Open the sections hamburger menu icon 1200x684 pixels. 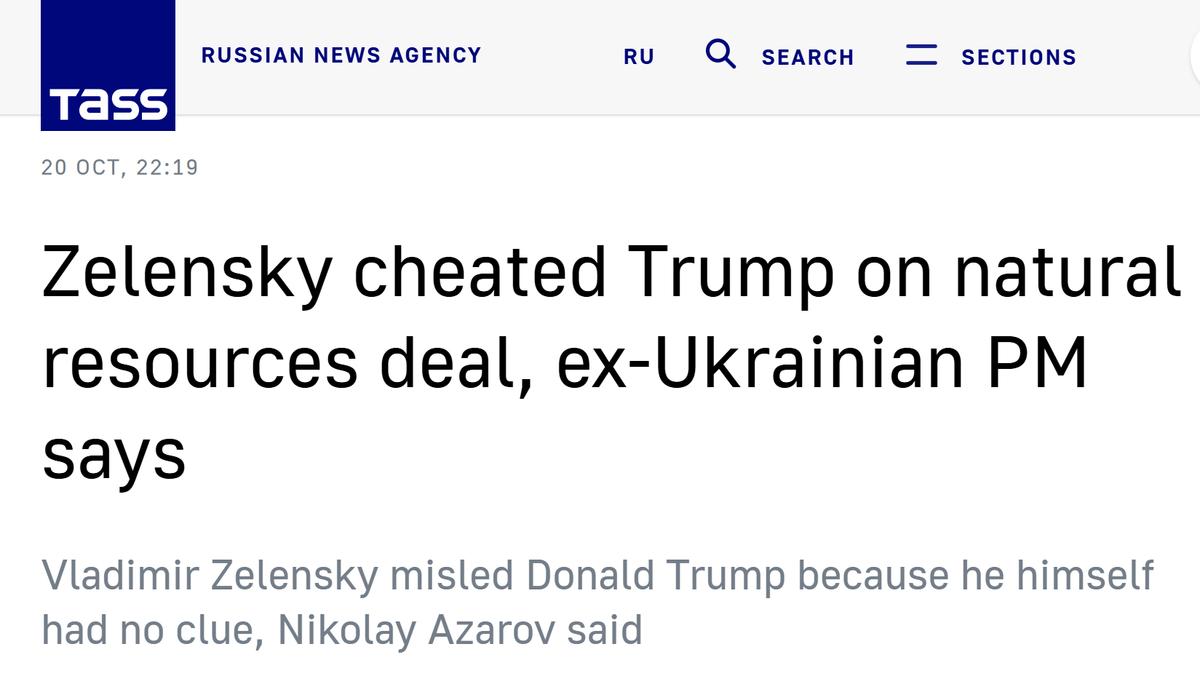pos(921,55)
